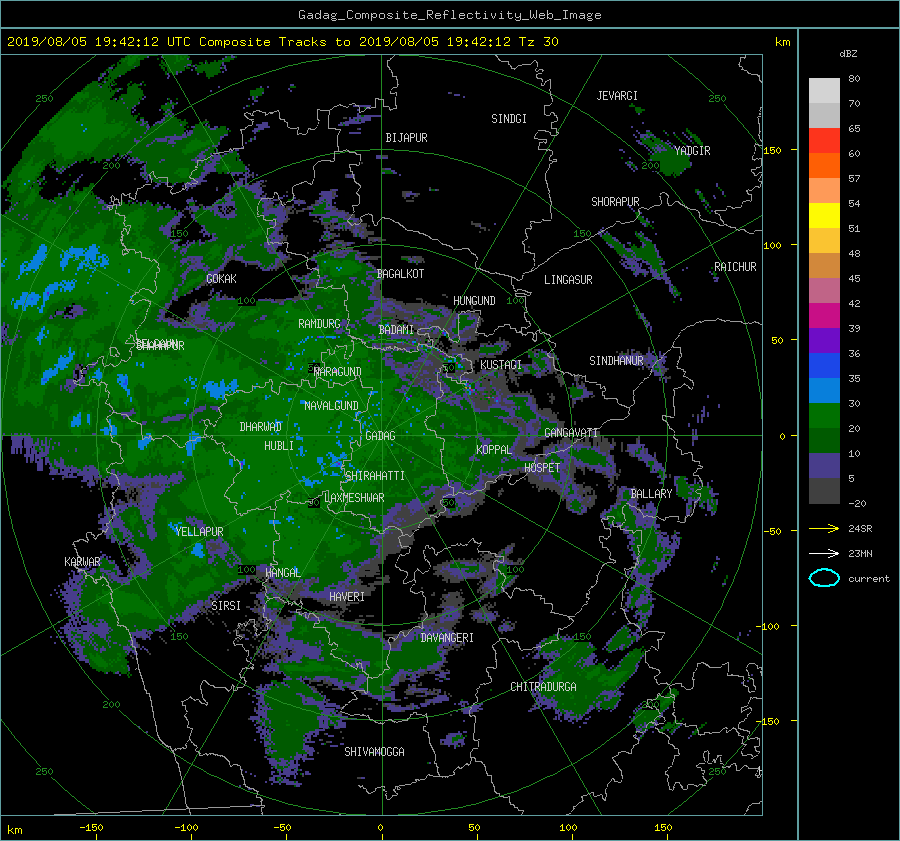Viewport: 900px width, 841px height.
Task: Click the HOSPET city label
Action: pyautogui.click(x=542, y=468)
